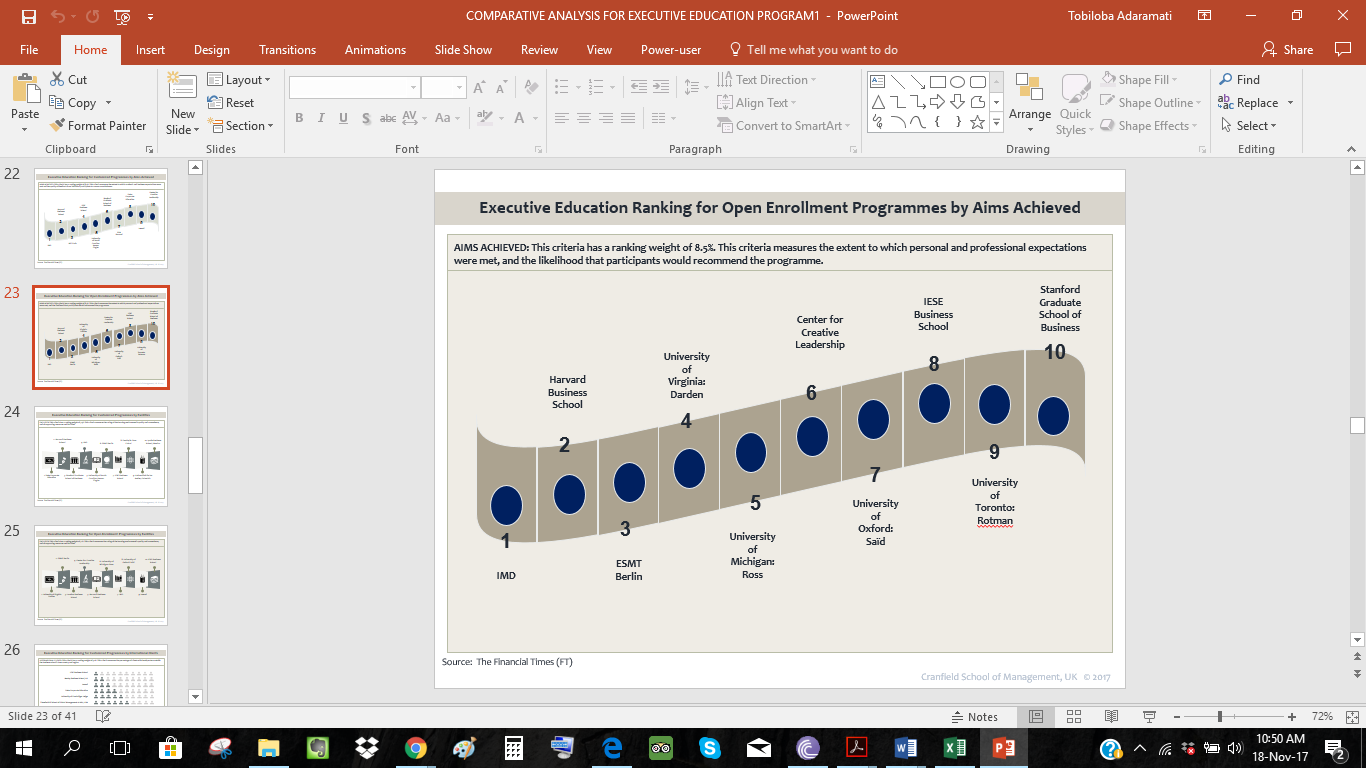The height and width of the screenshot is (768, 1366).
Task: Click the Notes button in status bar
Action: pos(974,717)
